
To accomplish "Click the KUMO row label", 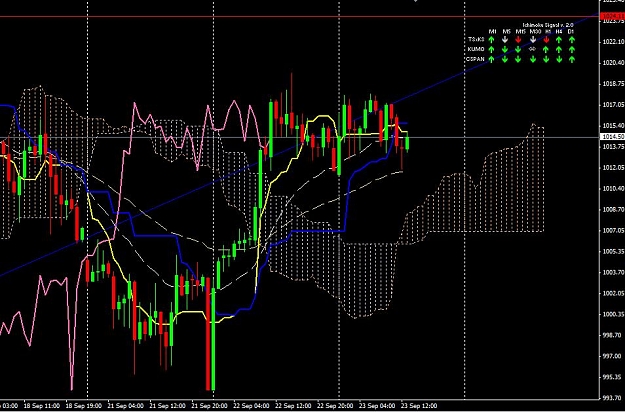I will coord(476,49).
